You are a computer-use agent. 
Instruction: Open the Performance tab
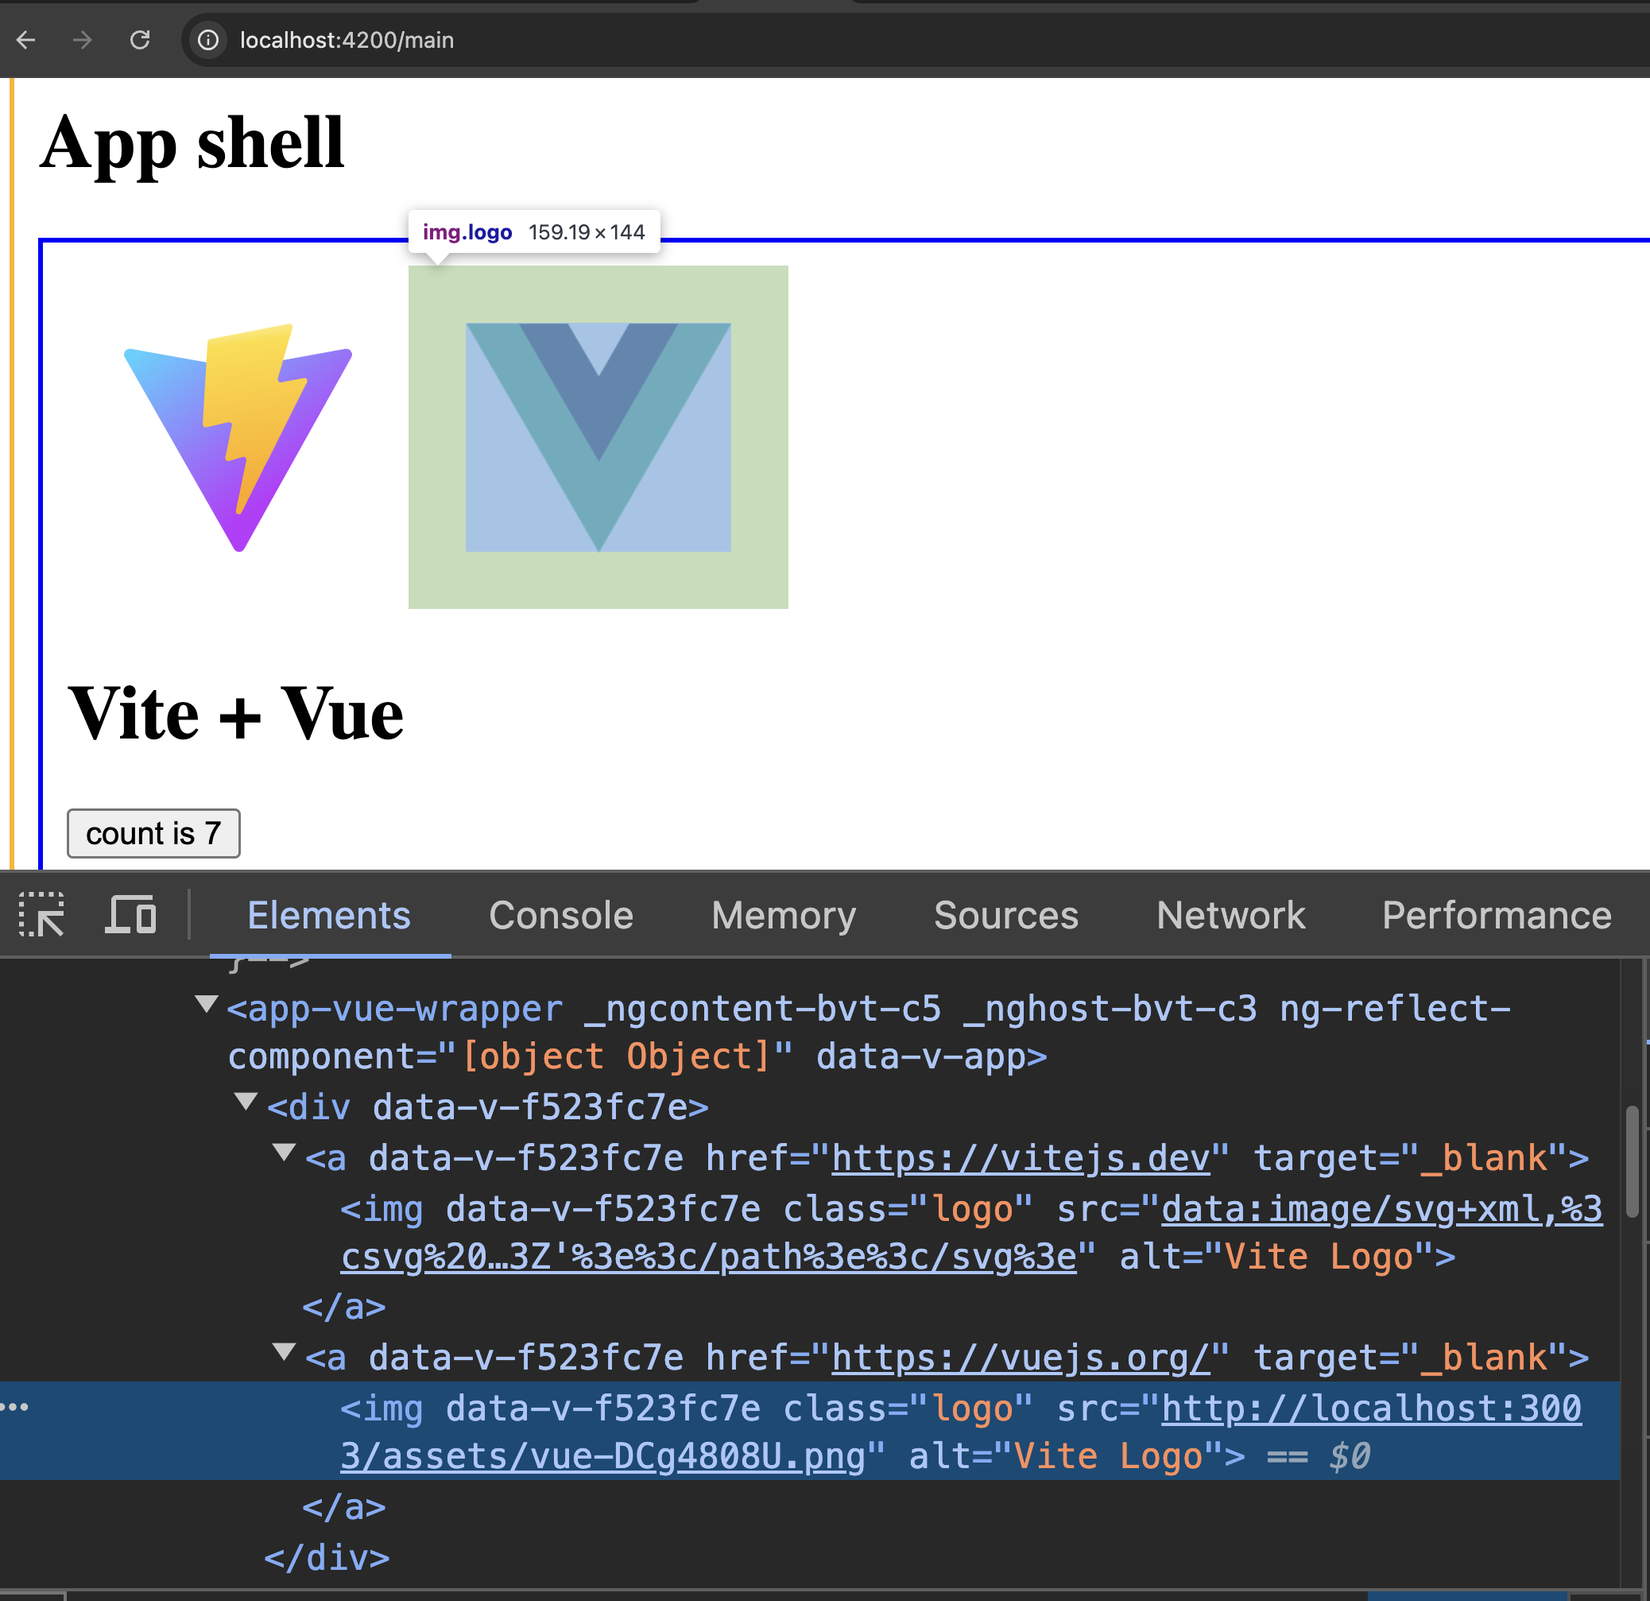click(1497, 915)
